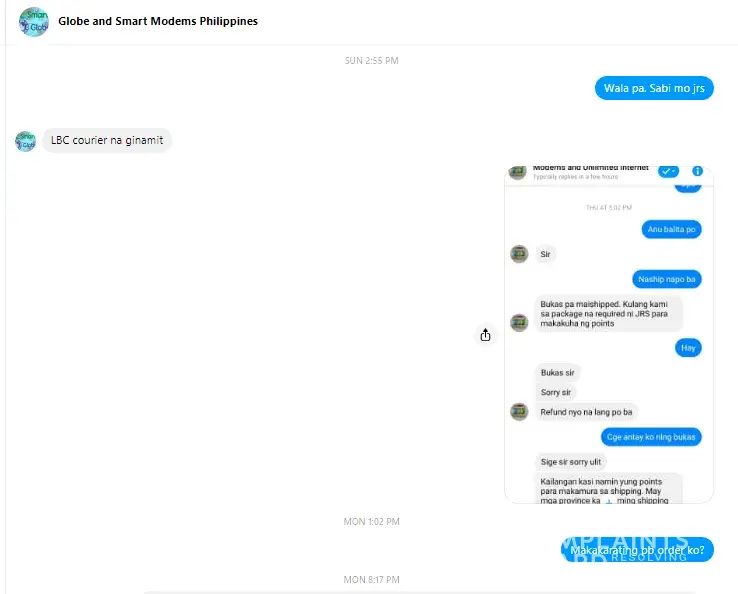The image size is (738, 594).
Task: Click the 'Anu balita po' bubble
Action: [671, 229]
